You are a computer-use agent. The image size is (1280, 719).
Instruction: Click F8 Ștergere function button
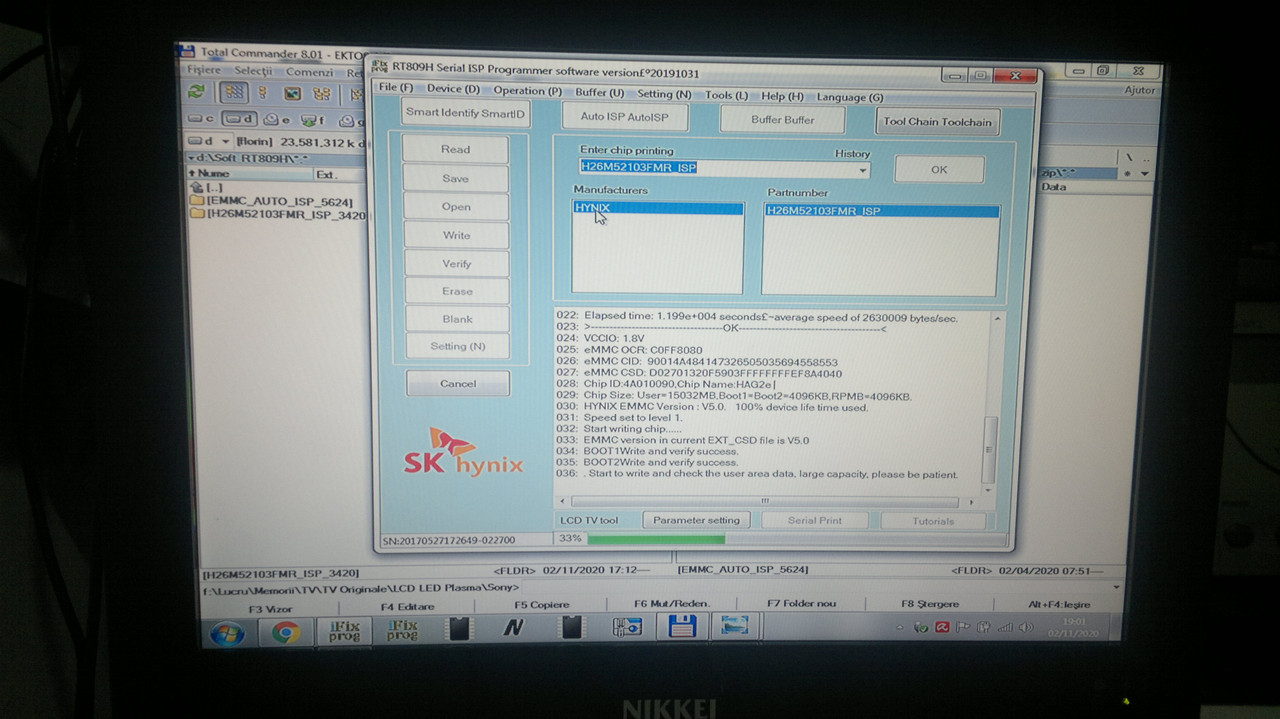click(929, 604)
